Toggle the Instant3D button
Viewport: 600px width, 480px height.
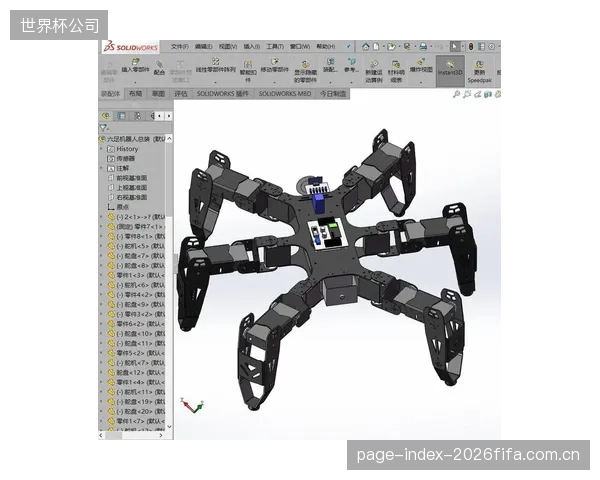coord(450,71)
